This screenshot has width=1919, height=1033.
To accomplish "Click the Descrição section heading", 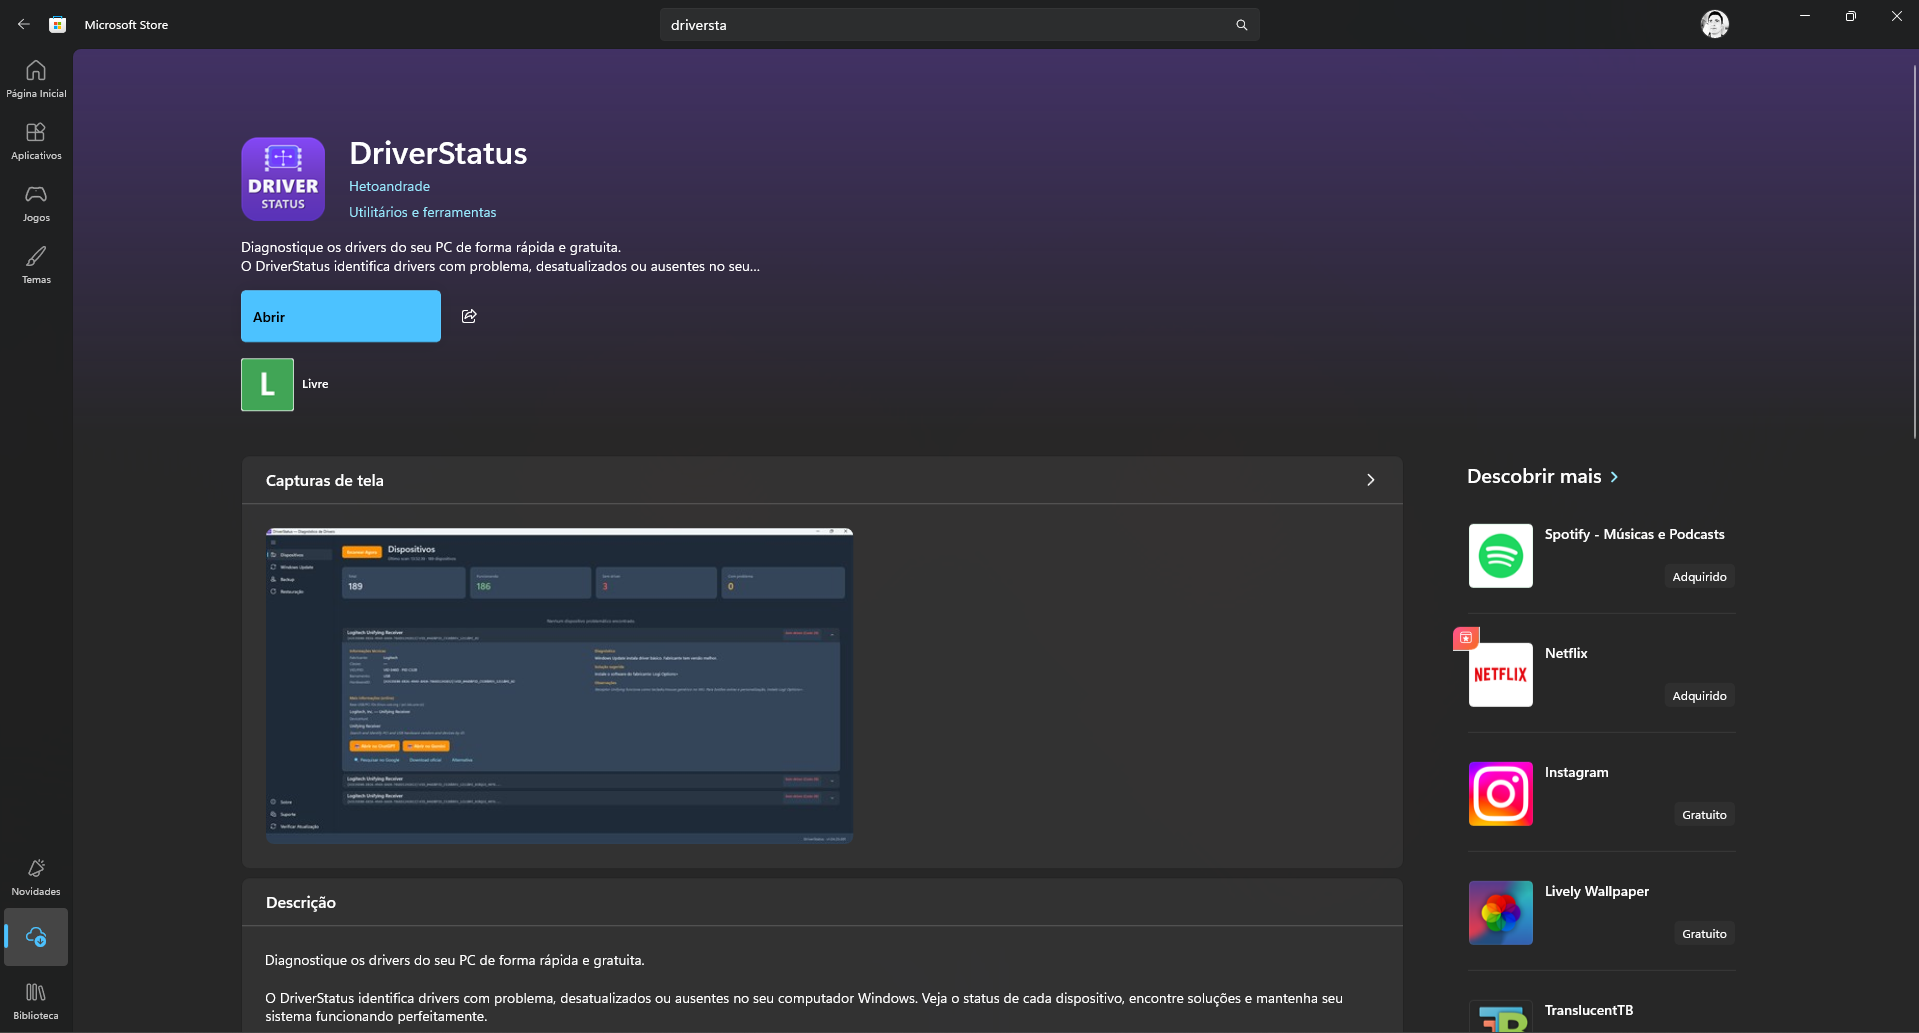I will 301,902.
